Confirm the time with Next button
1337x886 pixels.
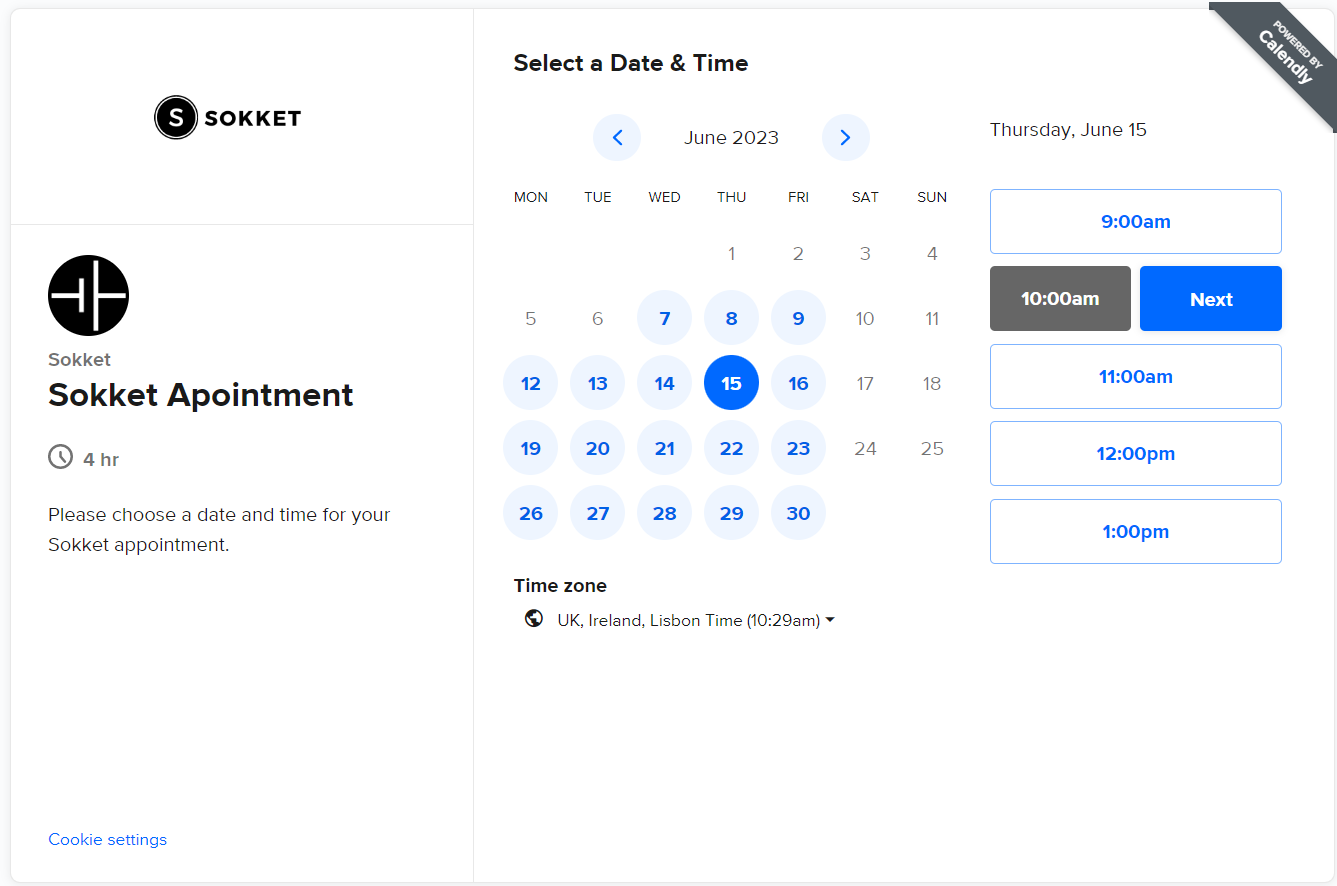tap(1210, 299)
